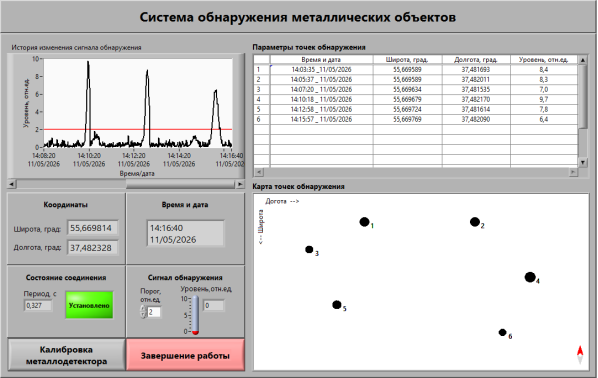Click the Долгота --> axis label on map
The height and width of the screenshot is (378, 598).
(x=282, y=201)
